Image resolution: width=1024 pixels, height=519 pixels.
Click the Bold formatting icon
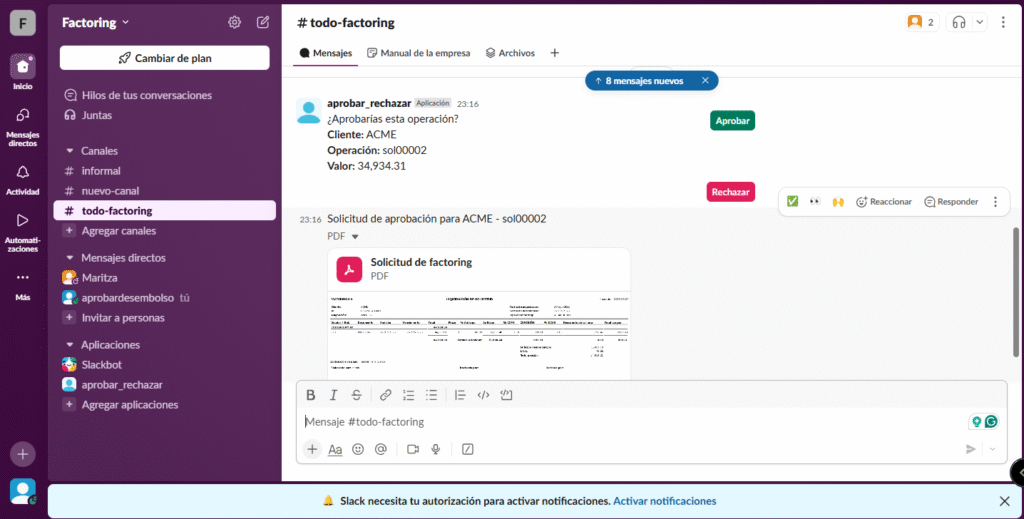pos(311,395)
